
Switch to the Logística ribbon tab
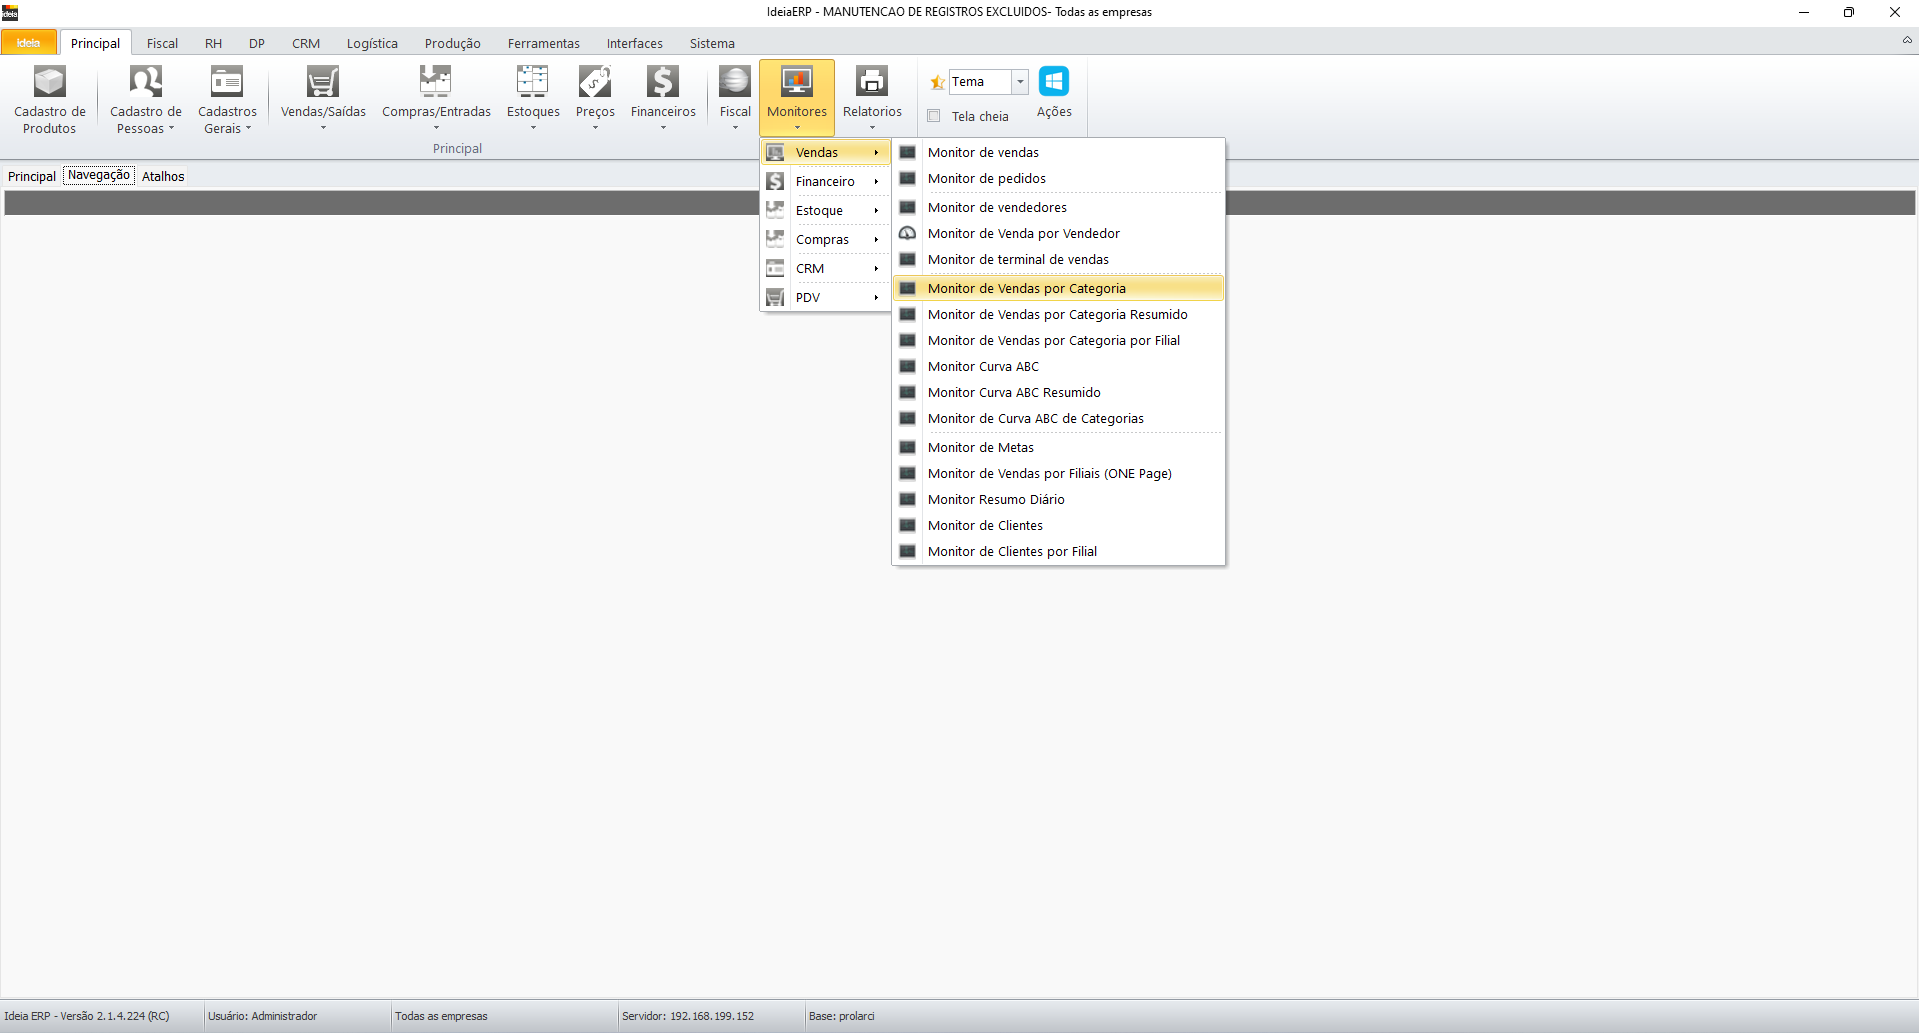point(372,43)
